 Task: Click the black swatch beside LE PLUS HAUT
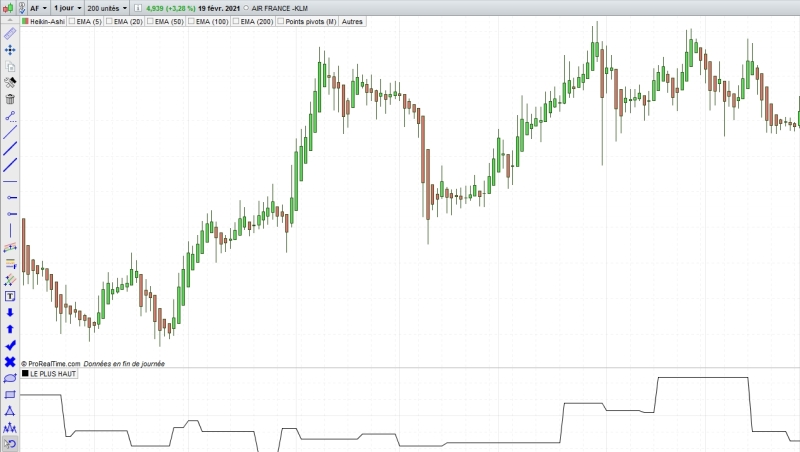tap(25, 373)
